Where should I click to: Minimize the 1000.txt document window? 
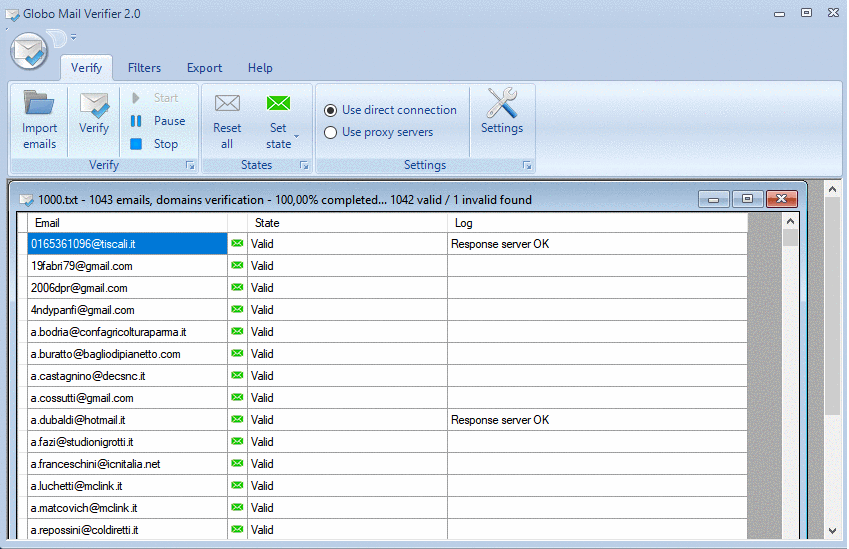pyautogui.click(x=714, y=199)
